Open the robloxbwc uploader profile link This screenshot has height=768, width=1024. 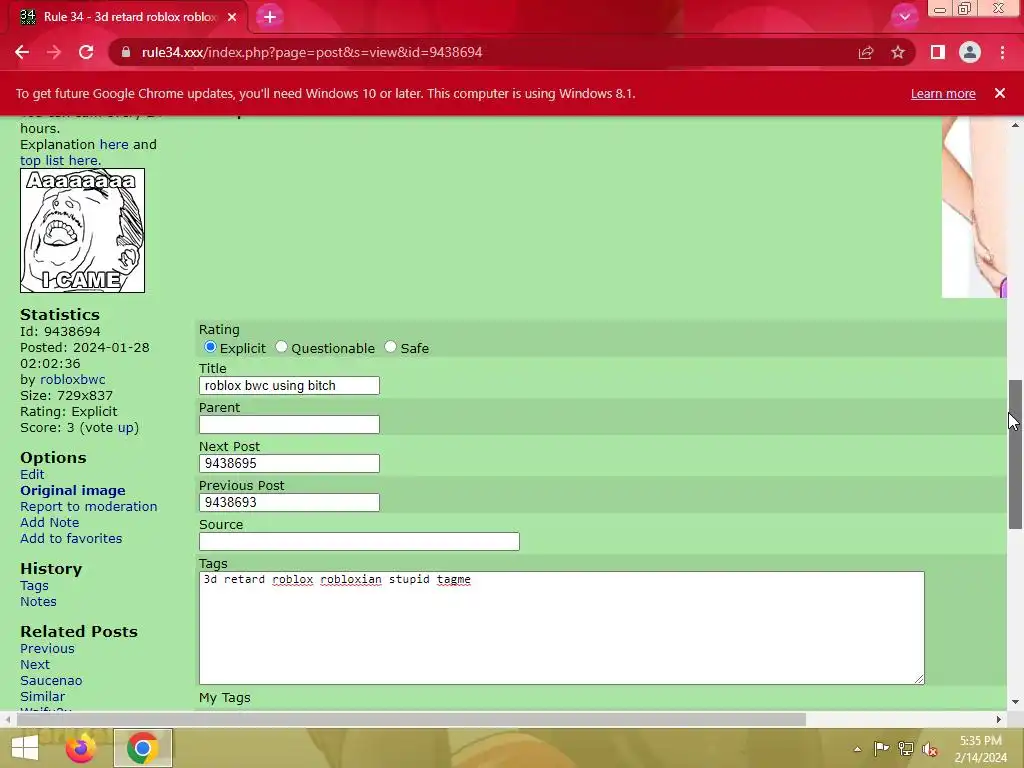click(72, 379)
